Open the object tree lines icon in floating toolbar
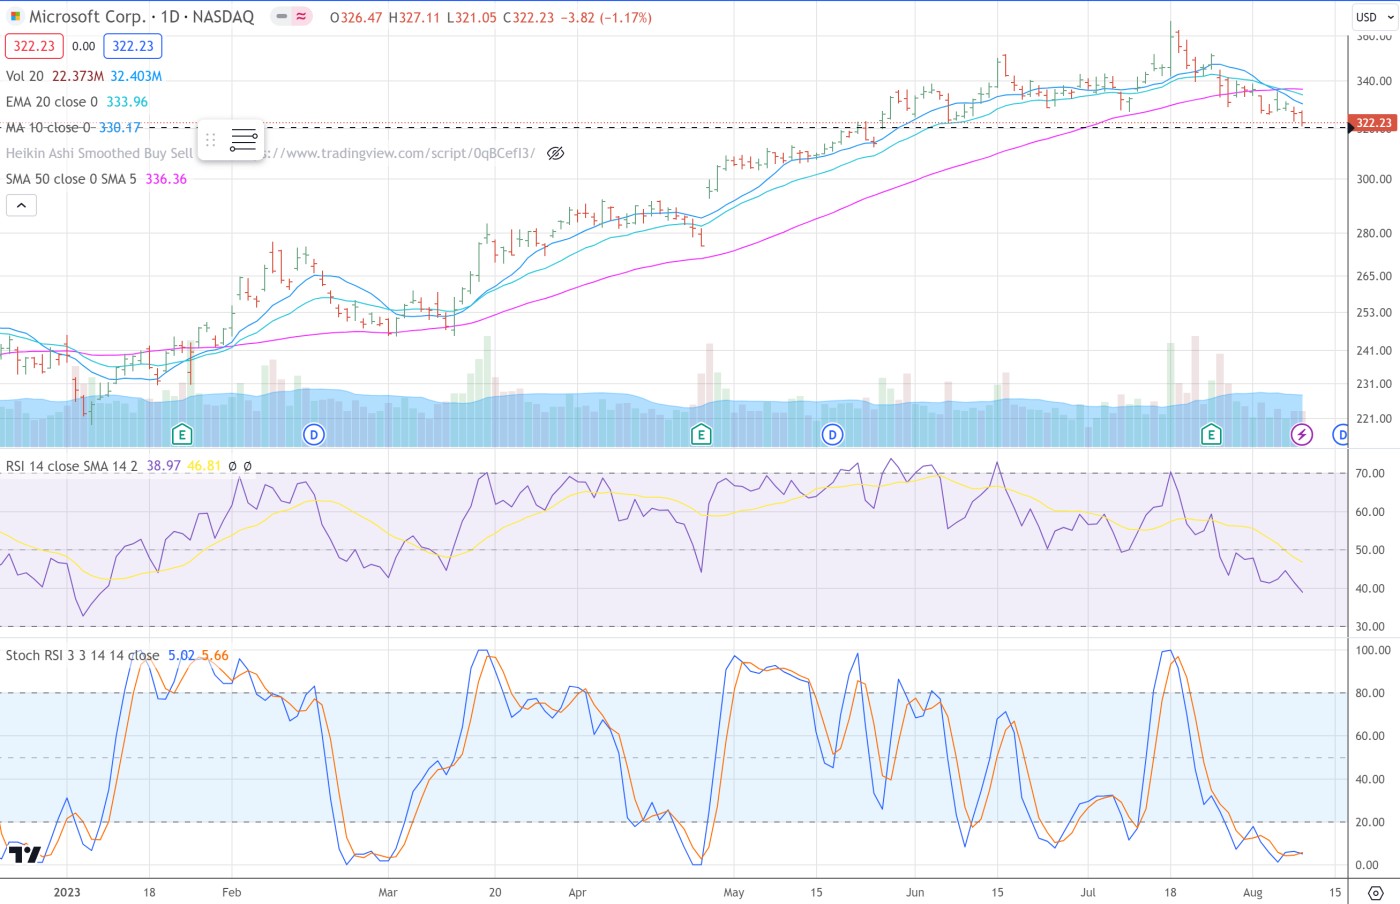Image resolution: width=1400 pixels, height=904 pixels. (x=244, y=140)
